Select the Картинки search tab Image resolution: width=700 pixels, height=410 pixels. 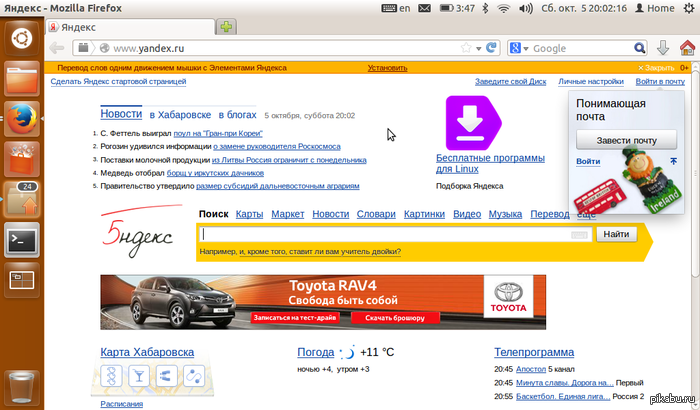click(x=424, y=214)
